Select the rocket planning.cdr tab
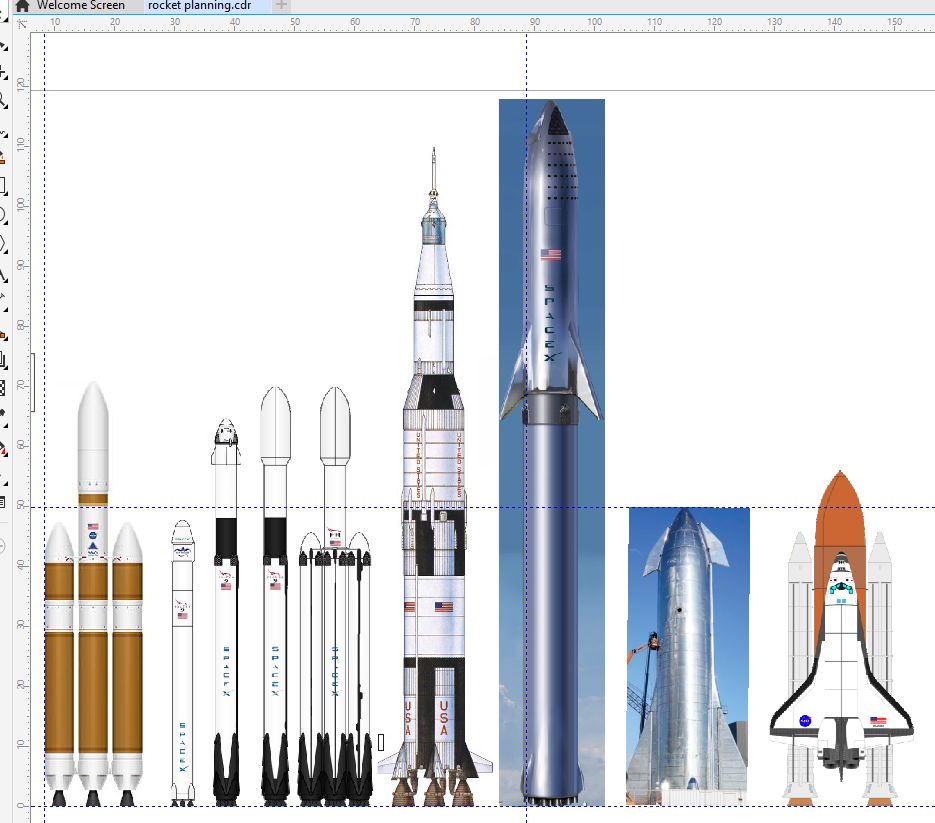This screenshot has height=823, width=935. (x=198, y=6)
